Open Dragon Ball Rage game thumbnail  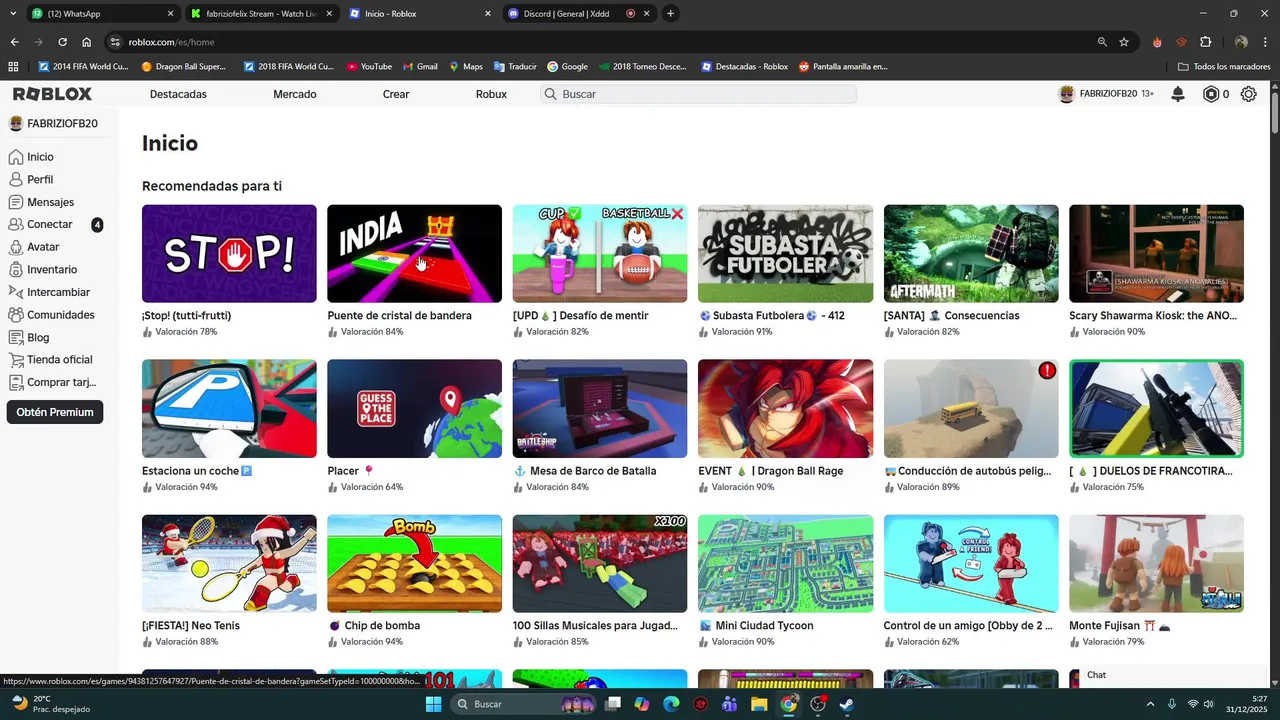coord(785,409)
